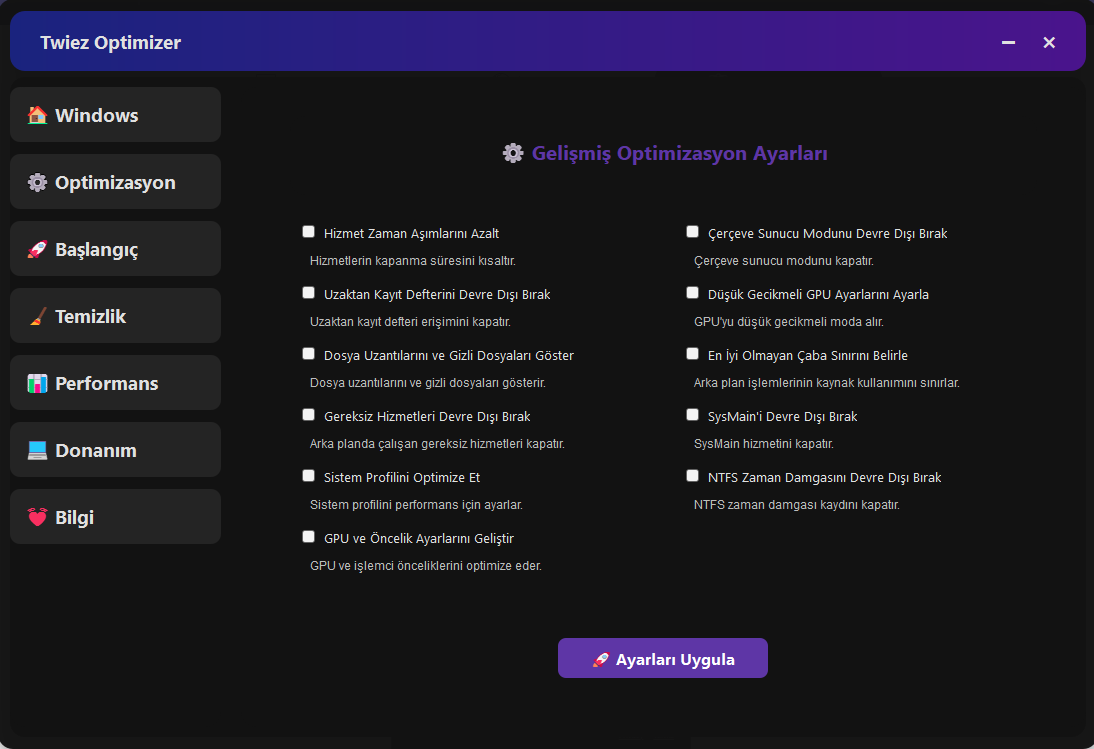Click description 'Hizmetlerin kapanma süresini kısaltır.'
The width and height of the screenshot is (1094, 749).
412,261
